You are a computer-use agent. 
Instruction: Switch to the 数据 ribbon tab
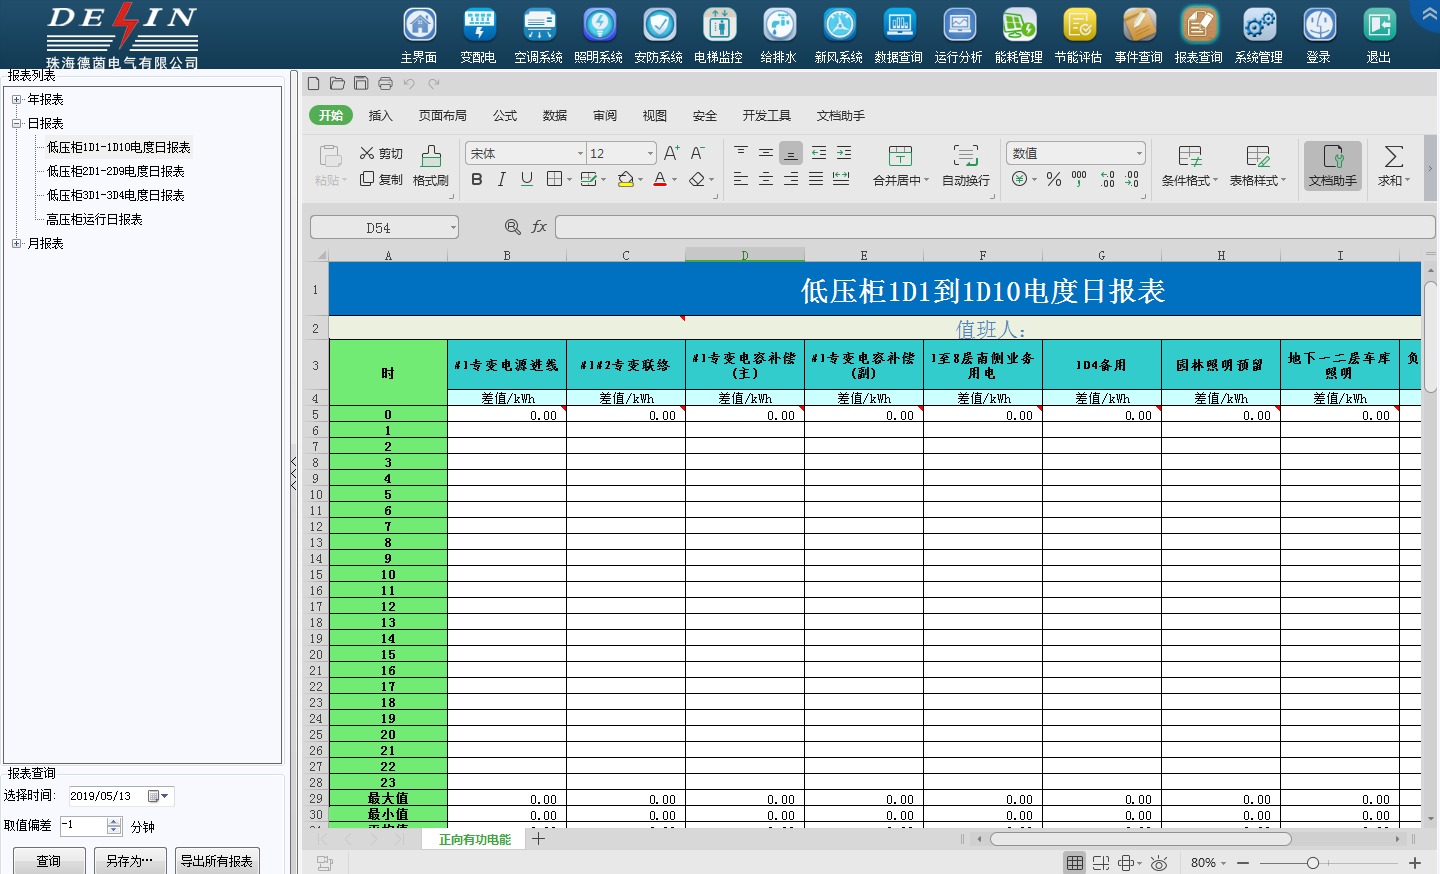pyautogui.click(x=555, y=116)
